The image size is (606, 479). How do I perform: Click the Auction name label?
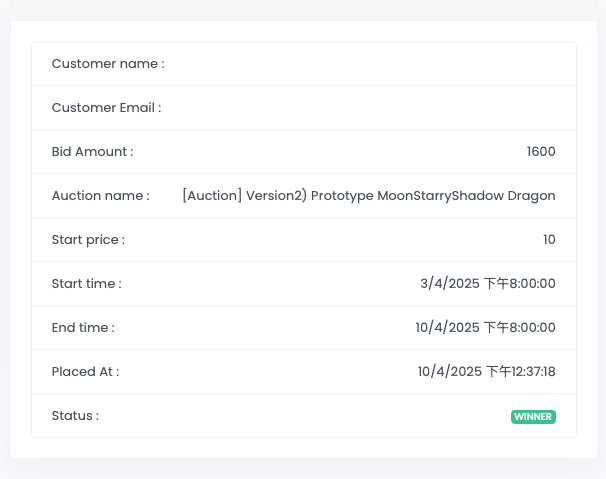point(100,196)
